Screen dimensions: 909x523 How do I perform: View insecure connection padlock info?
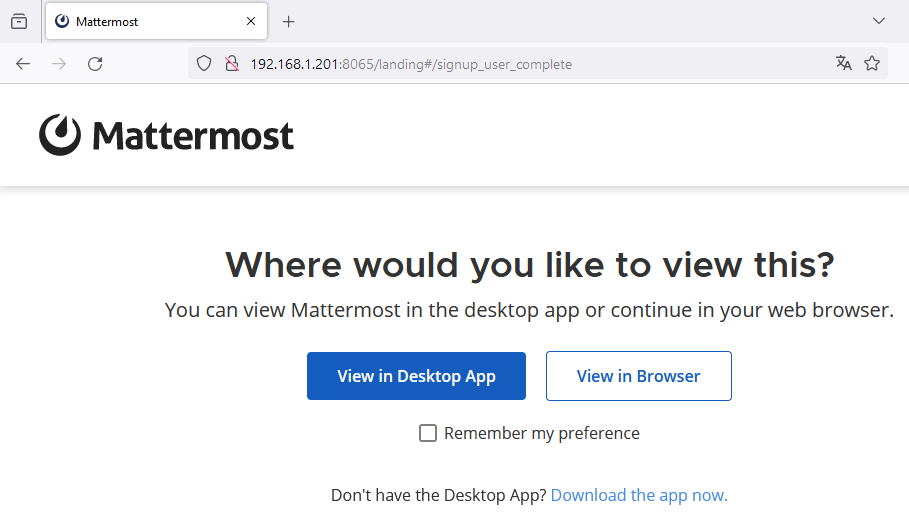coord(232,64)
